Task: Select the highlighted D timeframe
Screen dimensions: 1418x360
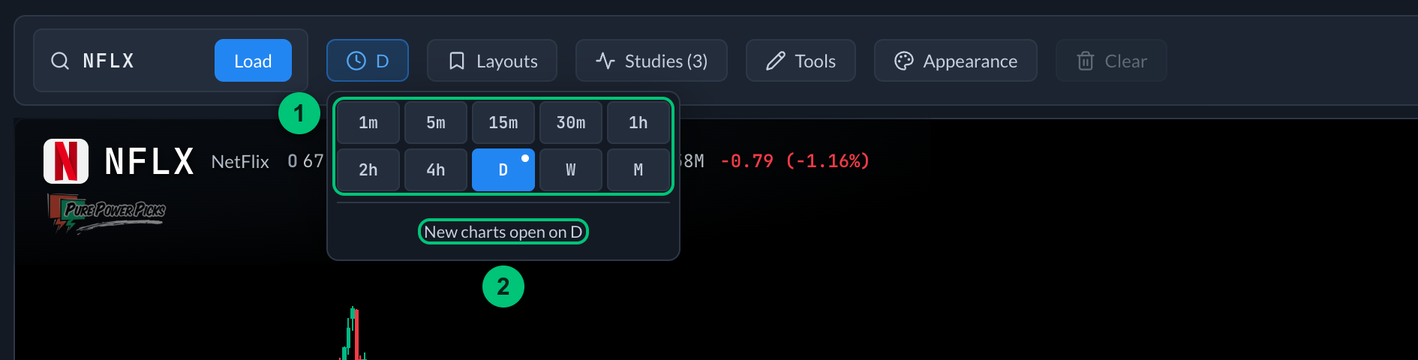Action: click(503, 170)
